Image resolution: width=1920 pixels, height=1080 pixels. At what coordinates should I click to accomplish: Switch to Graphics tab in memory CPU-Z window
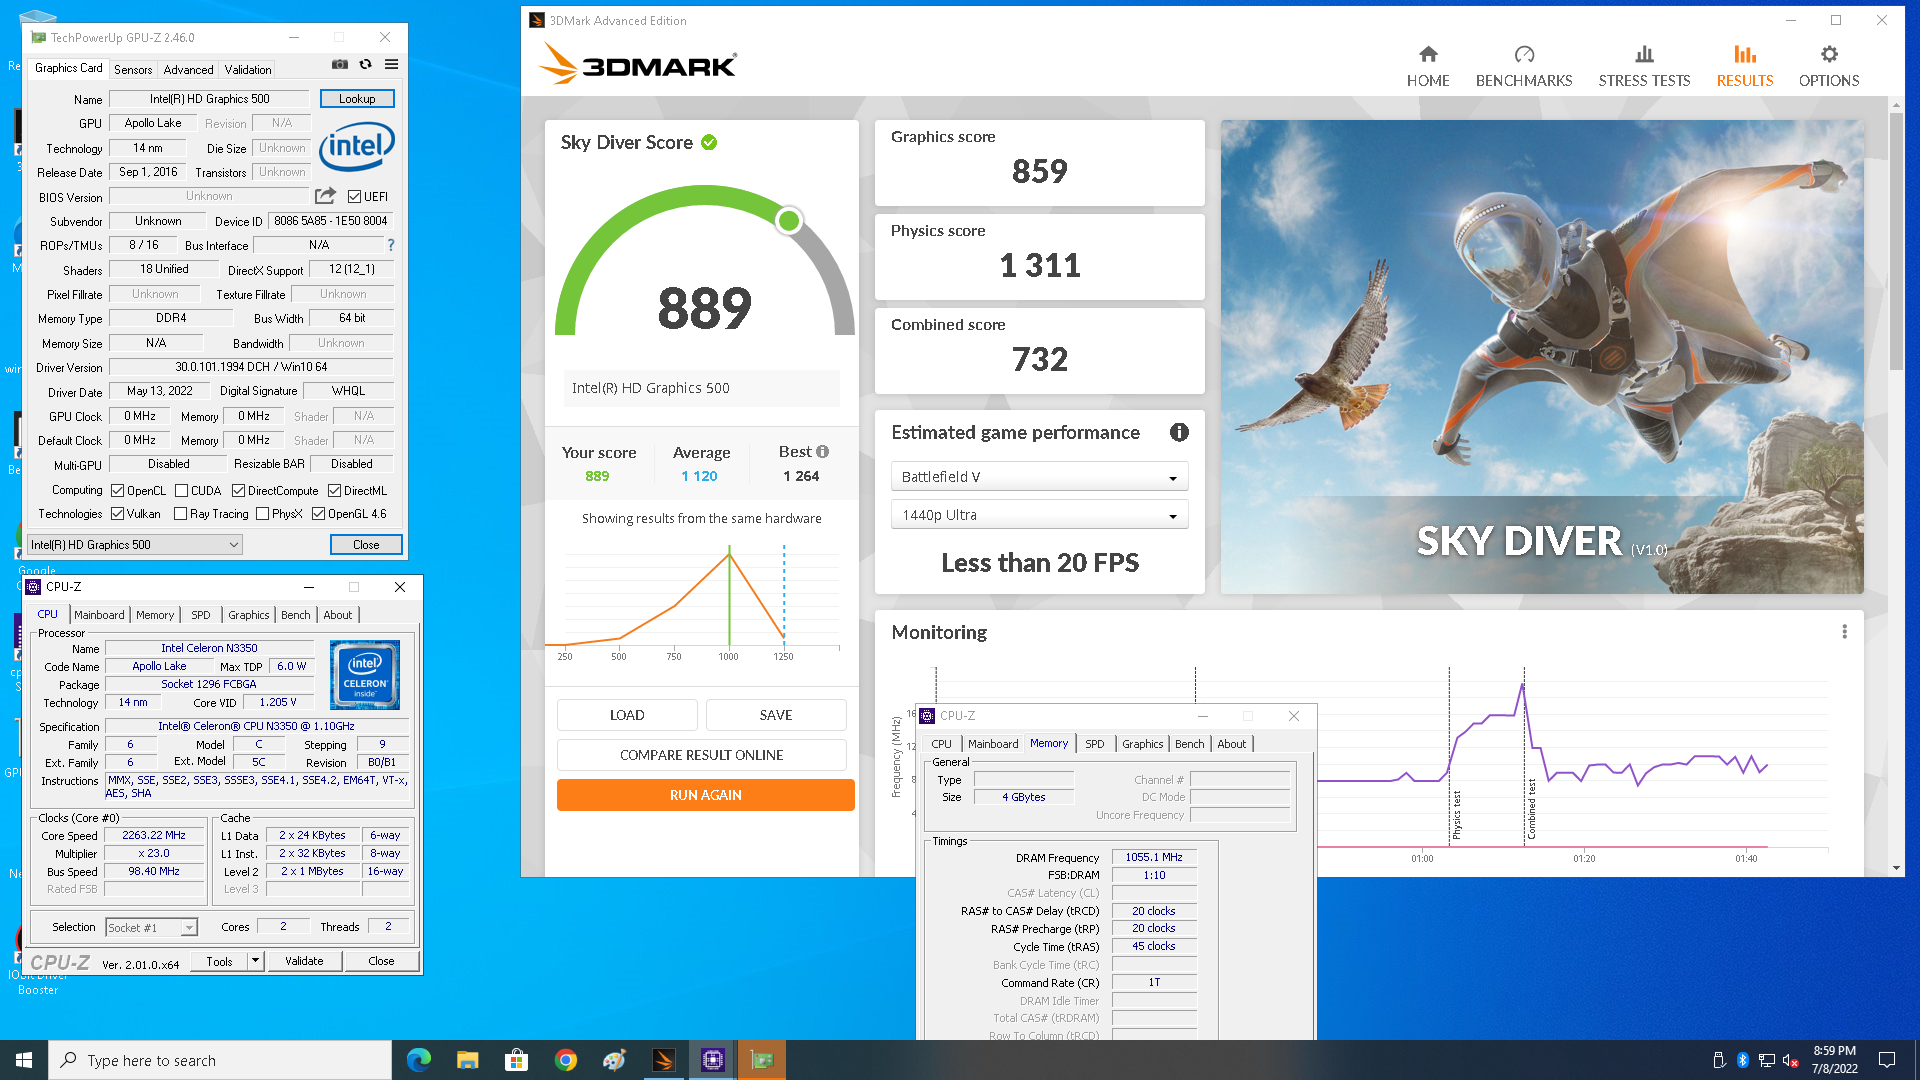pyautogui.click(x=1142, y=744)
